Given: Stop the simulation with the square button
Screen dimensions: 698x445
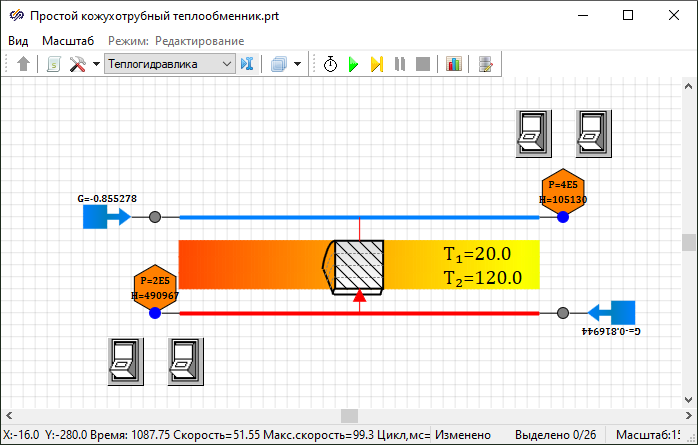Looking at the screenshot, I should (x=422, y=64).
